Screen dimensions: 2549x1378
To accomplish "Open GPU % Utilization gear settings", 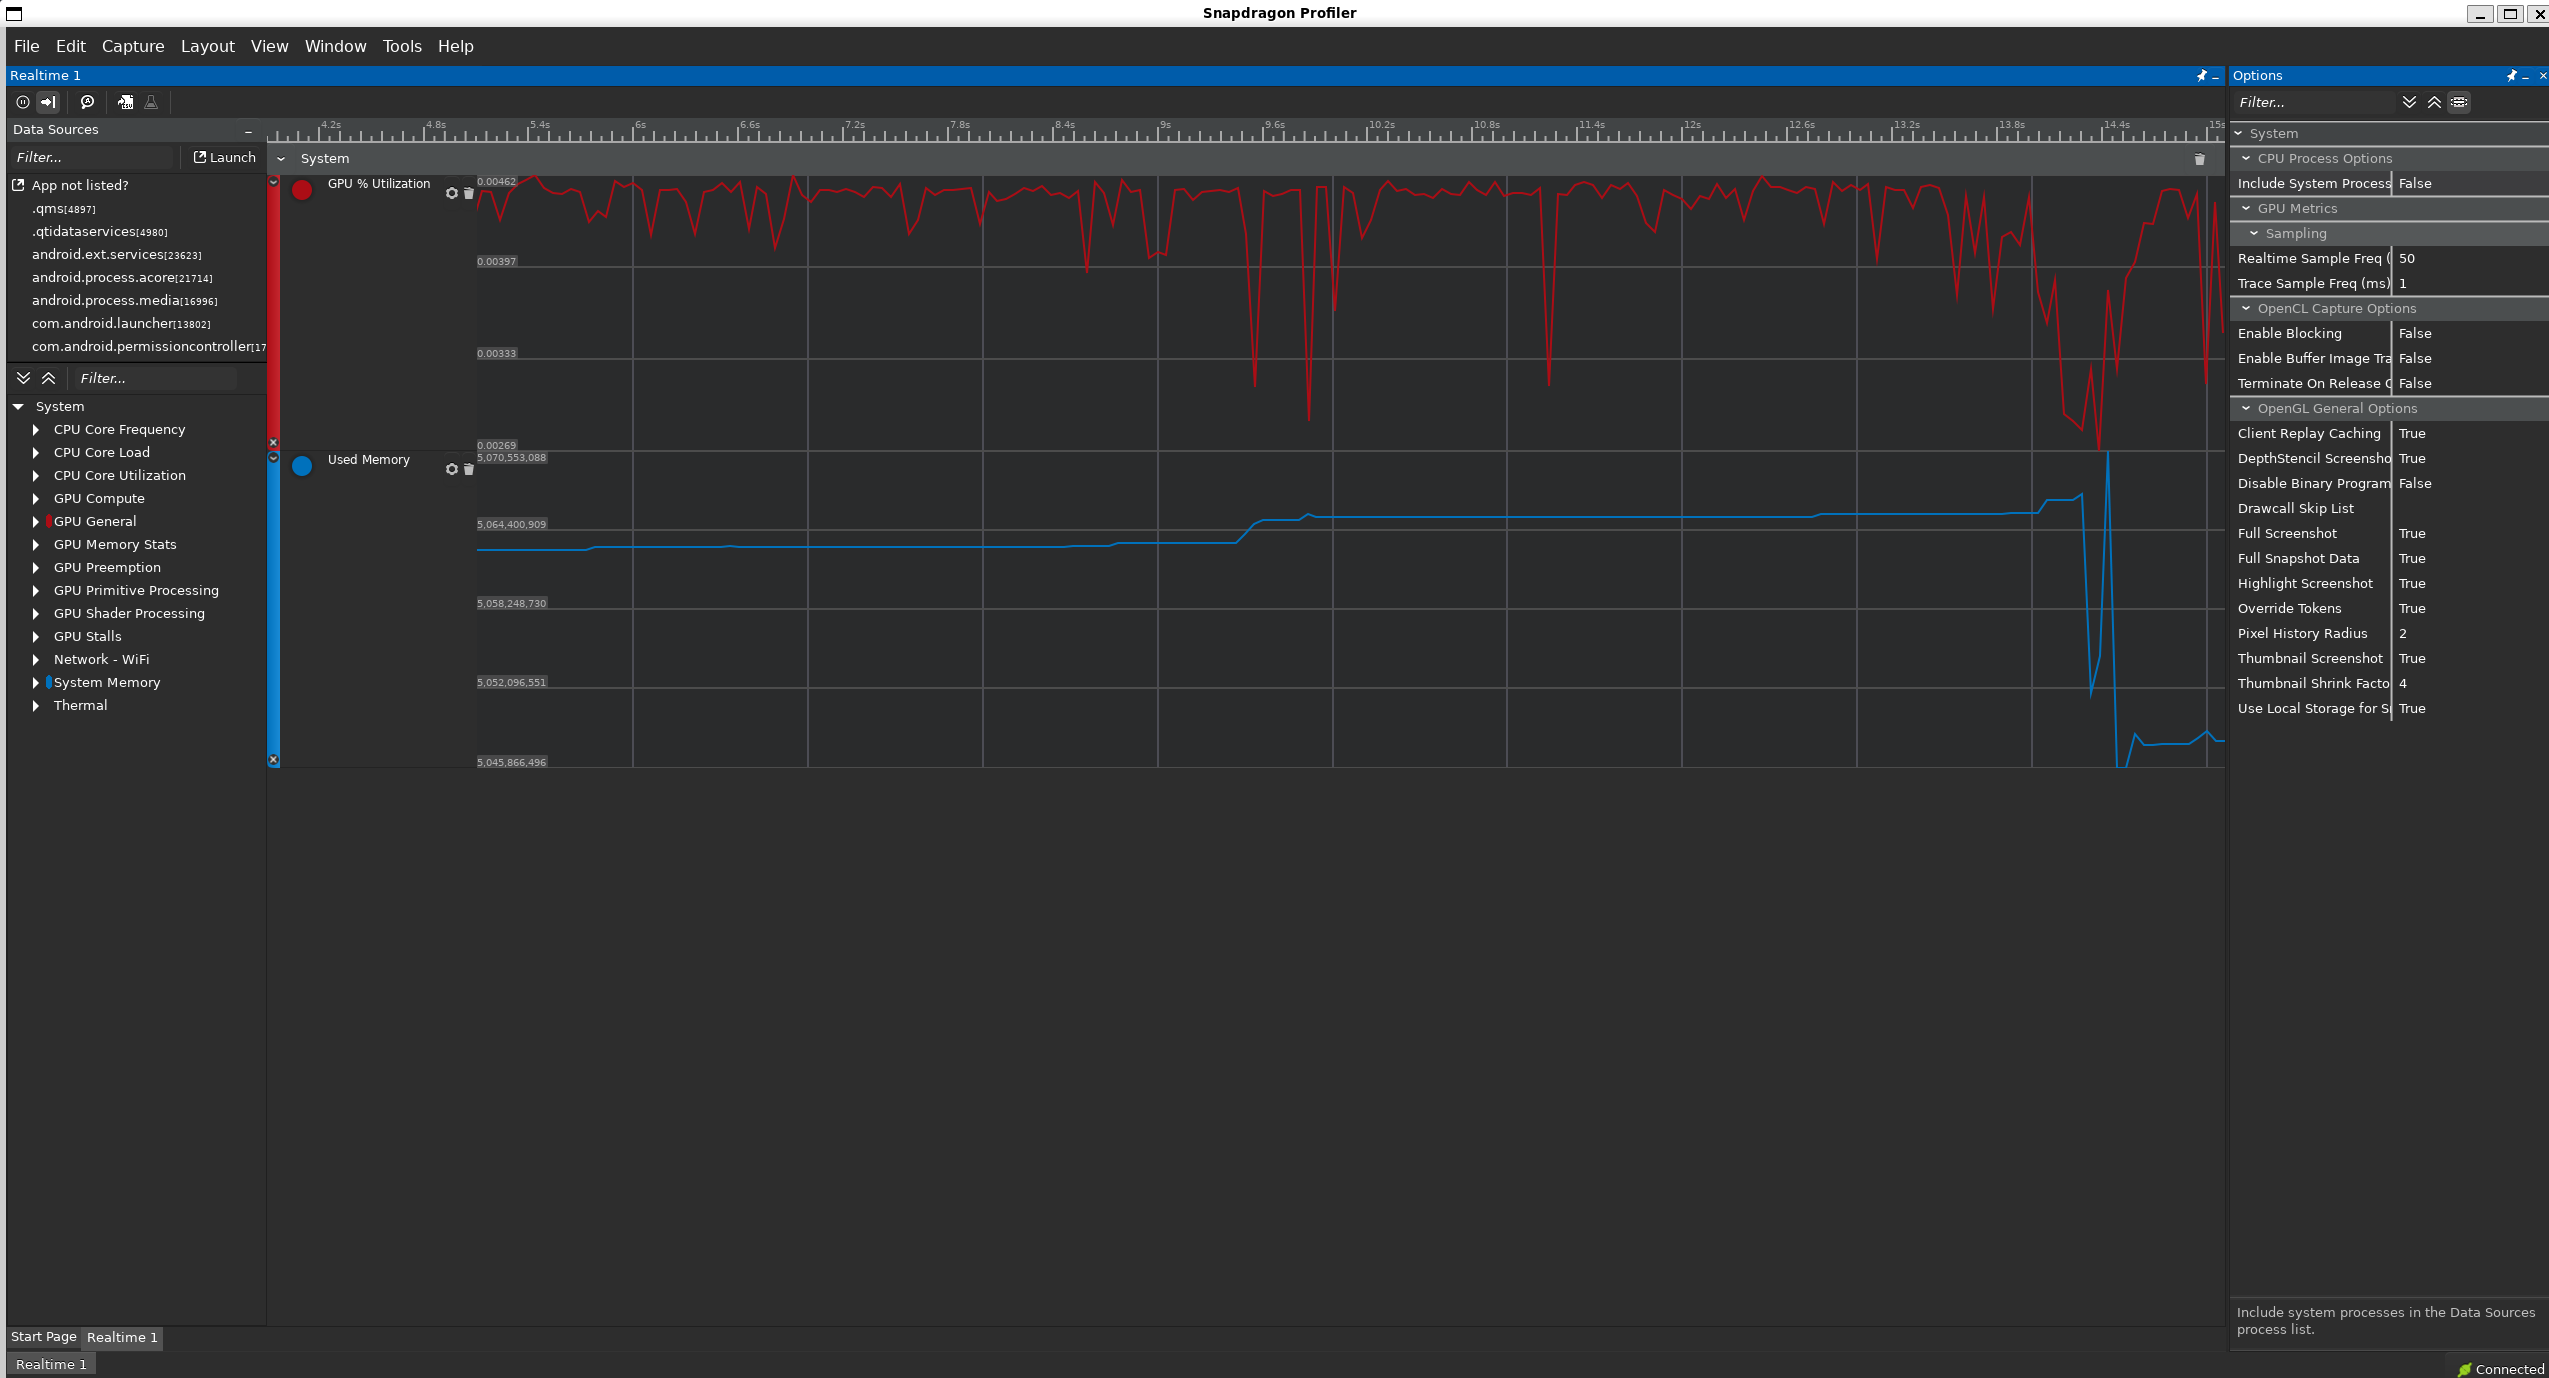I will click(x=451, y=193).
